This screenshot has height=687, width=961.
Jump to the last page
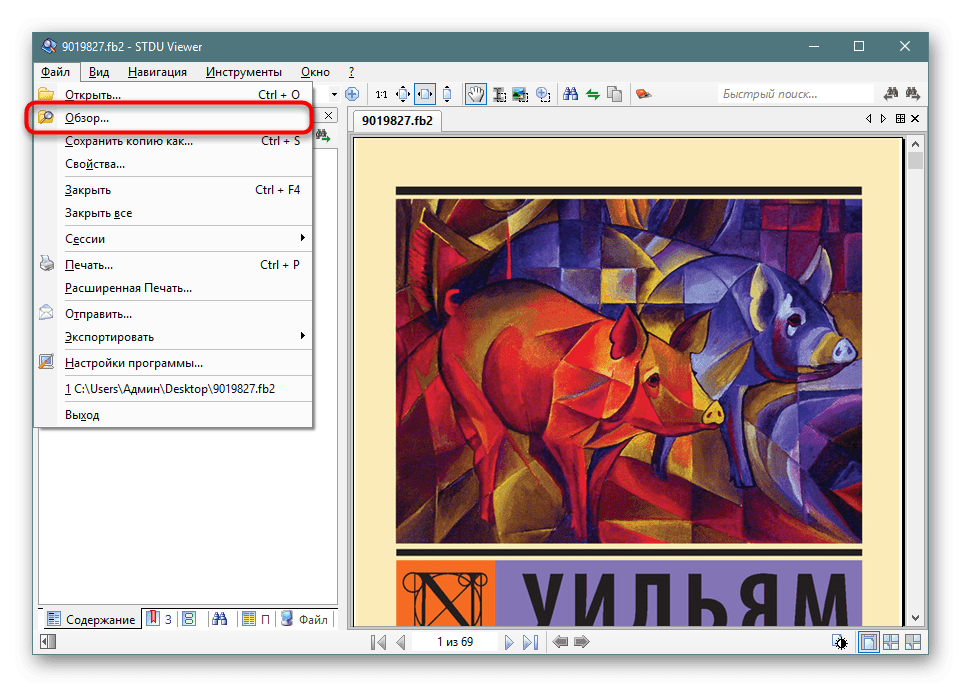(530, 642)
